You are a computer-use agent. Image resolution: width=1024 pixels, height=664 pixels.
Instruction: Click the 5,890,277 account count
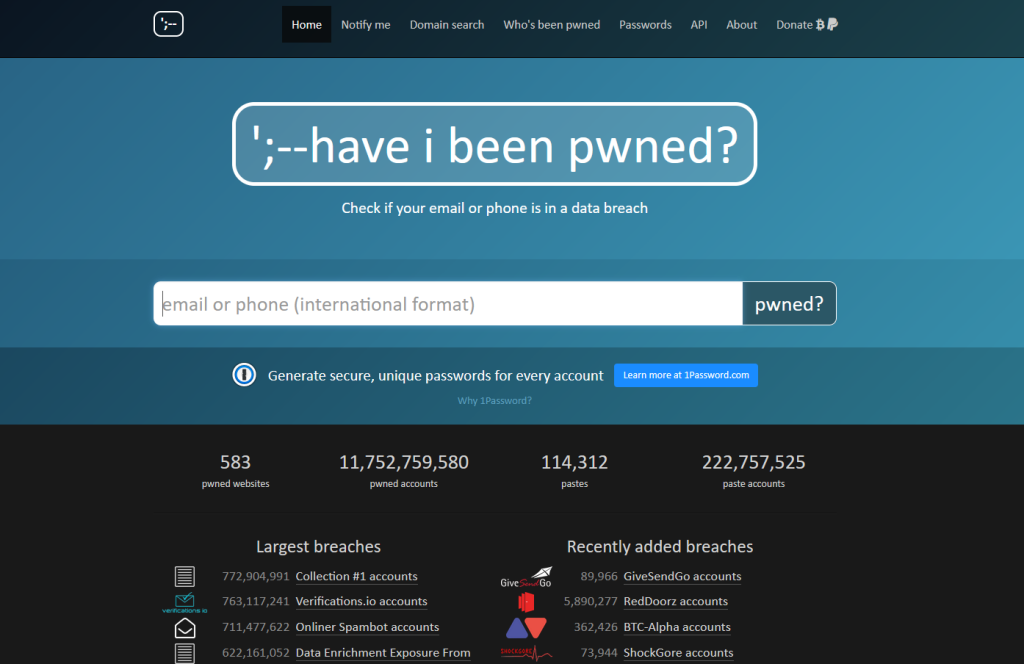point(590,601)
